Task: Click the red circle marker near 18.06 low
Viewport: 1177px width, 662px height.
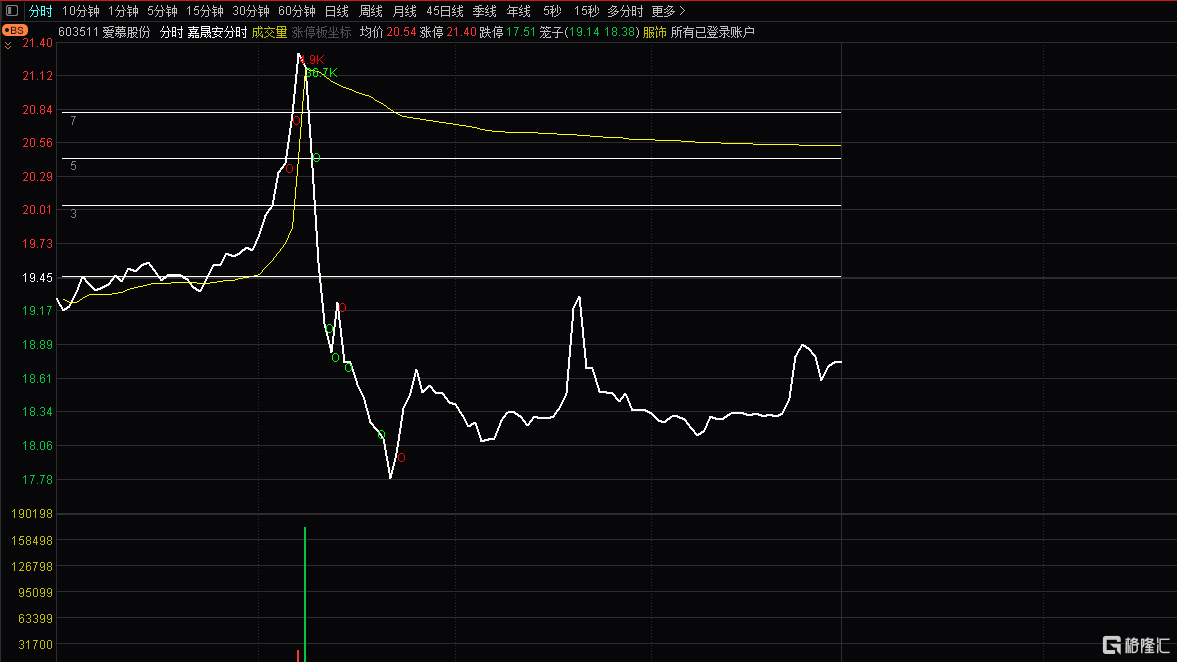Action: tap(402, 458)
